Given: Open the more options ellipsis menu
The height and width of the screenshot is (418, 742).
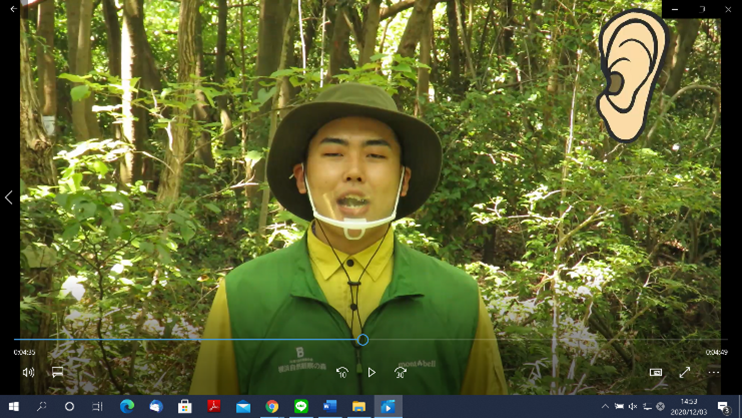Looking at the screenshot, I should click(x=714, y=373).
